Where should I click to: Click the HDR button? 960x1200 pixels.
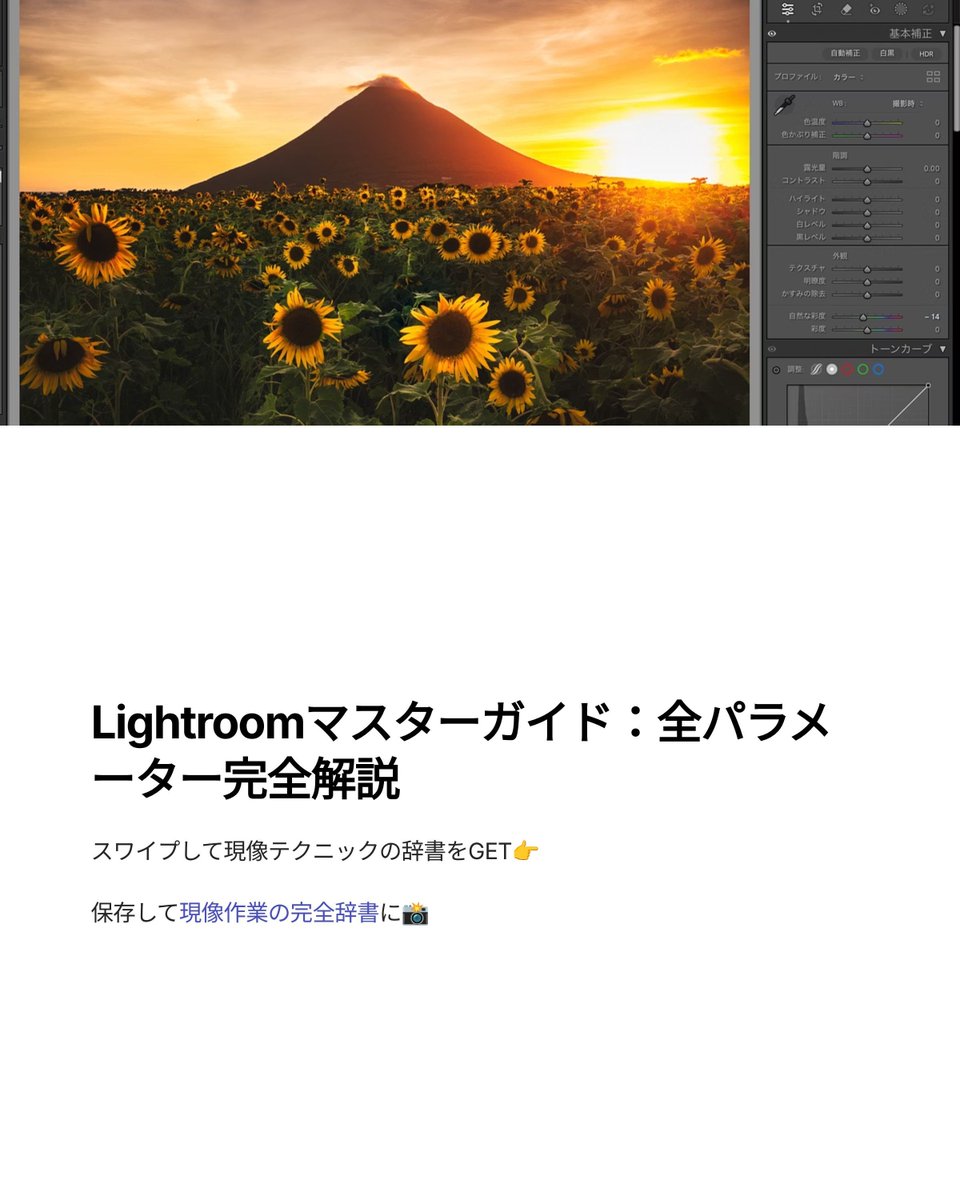pyautogui.click(x=926, y=54)
